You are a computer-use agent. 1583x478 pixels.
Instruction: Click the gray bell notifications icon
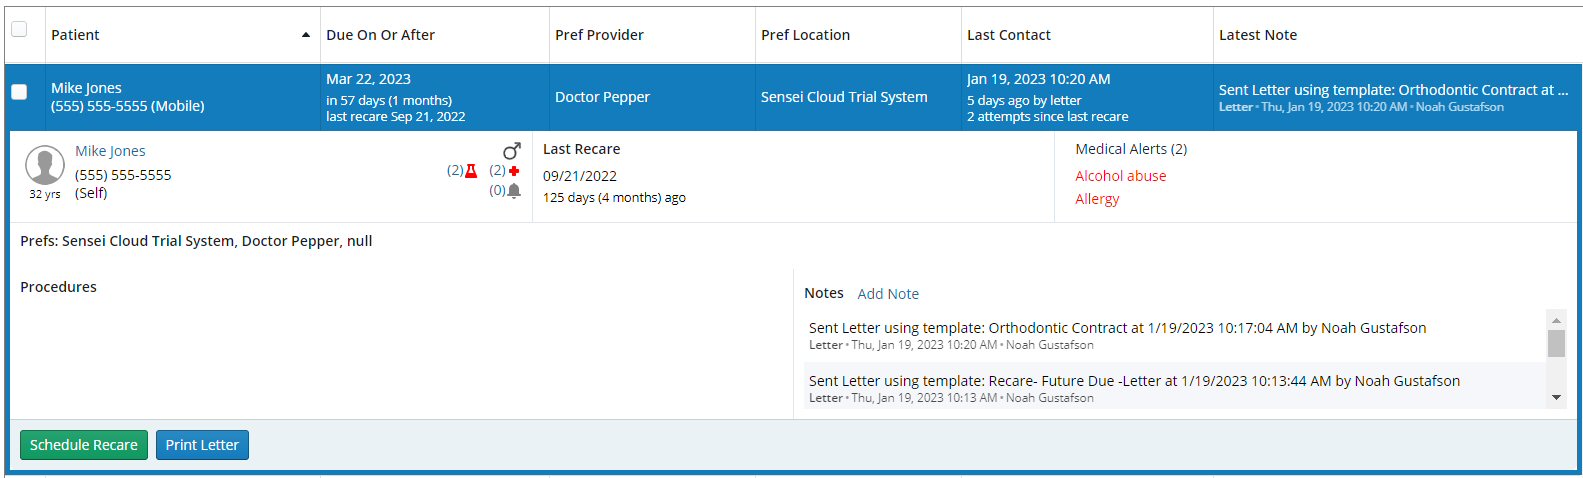(x=514, y=191)
